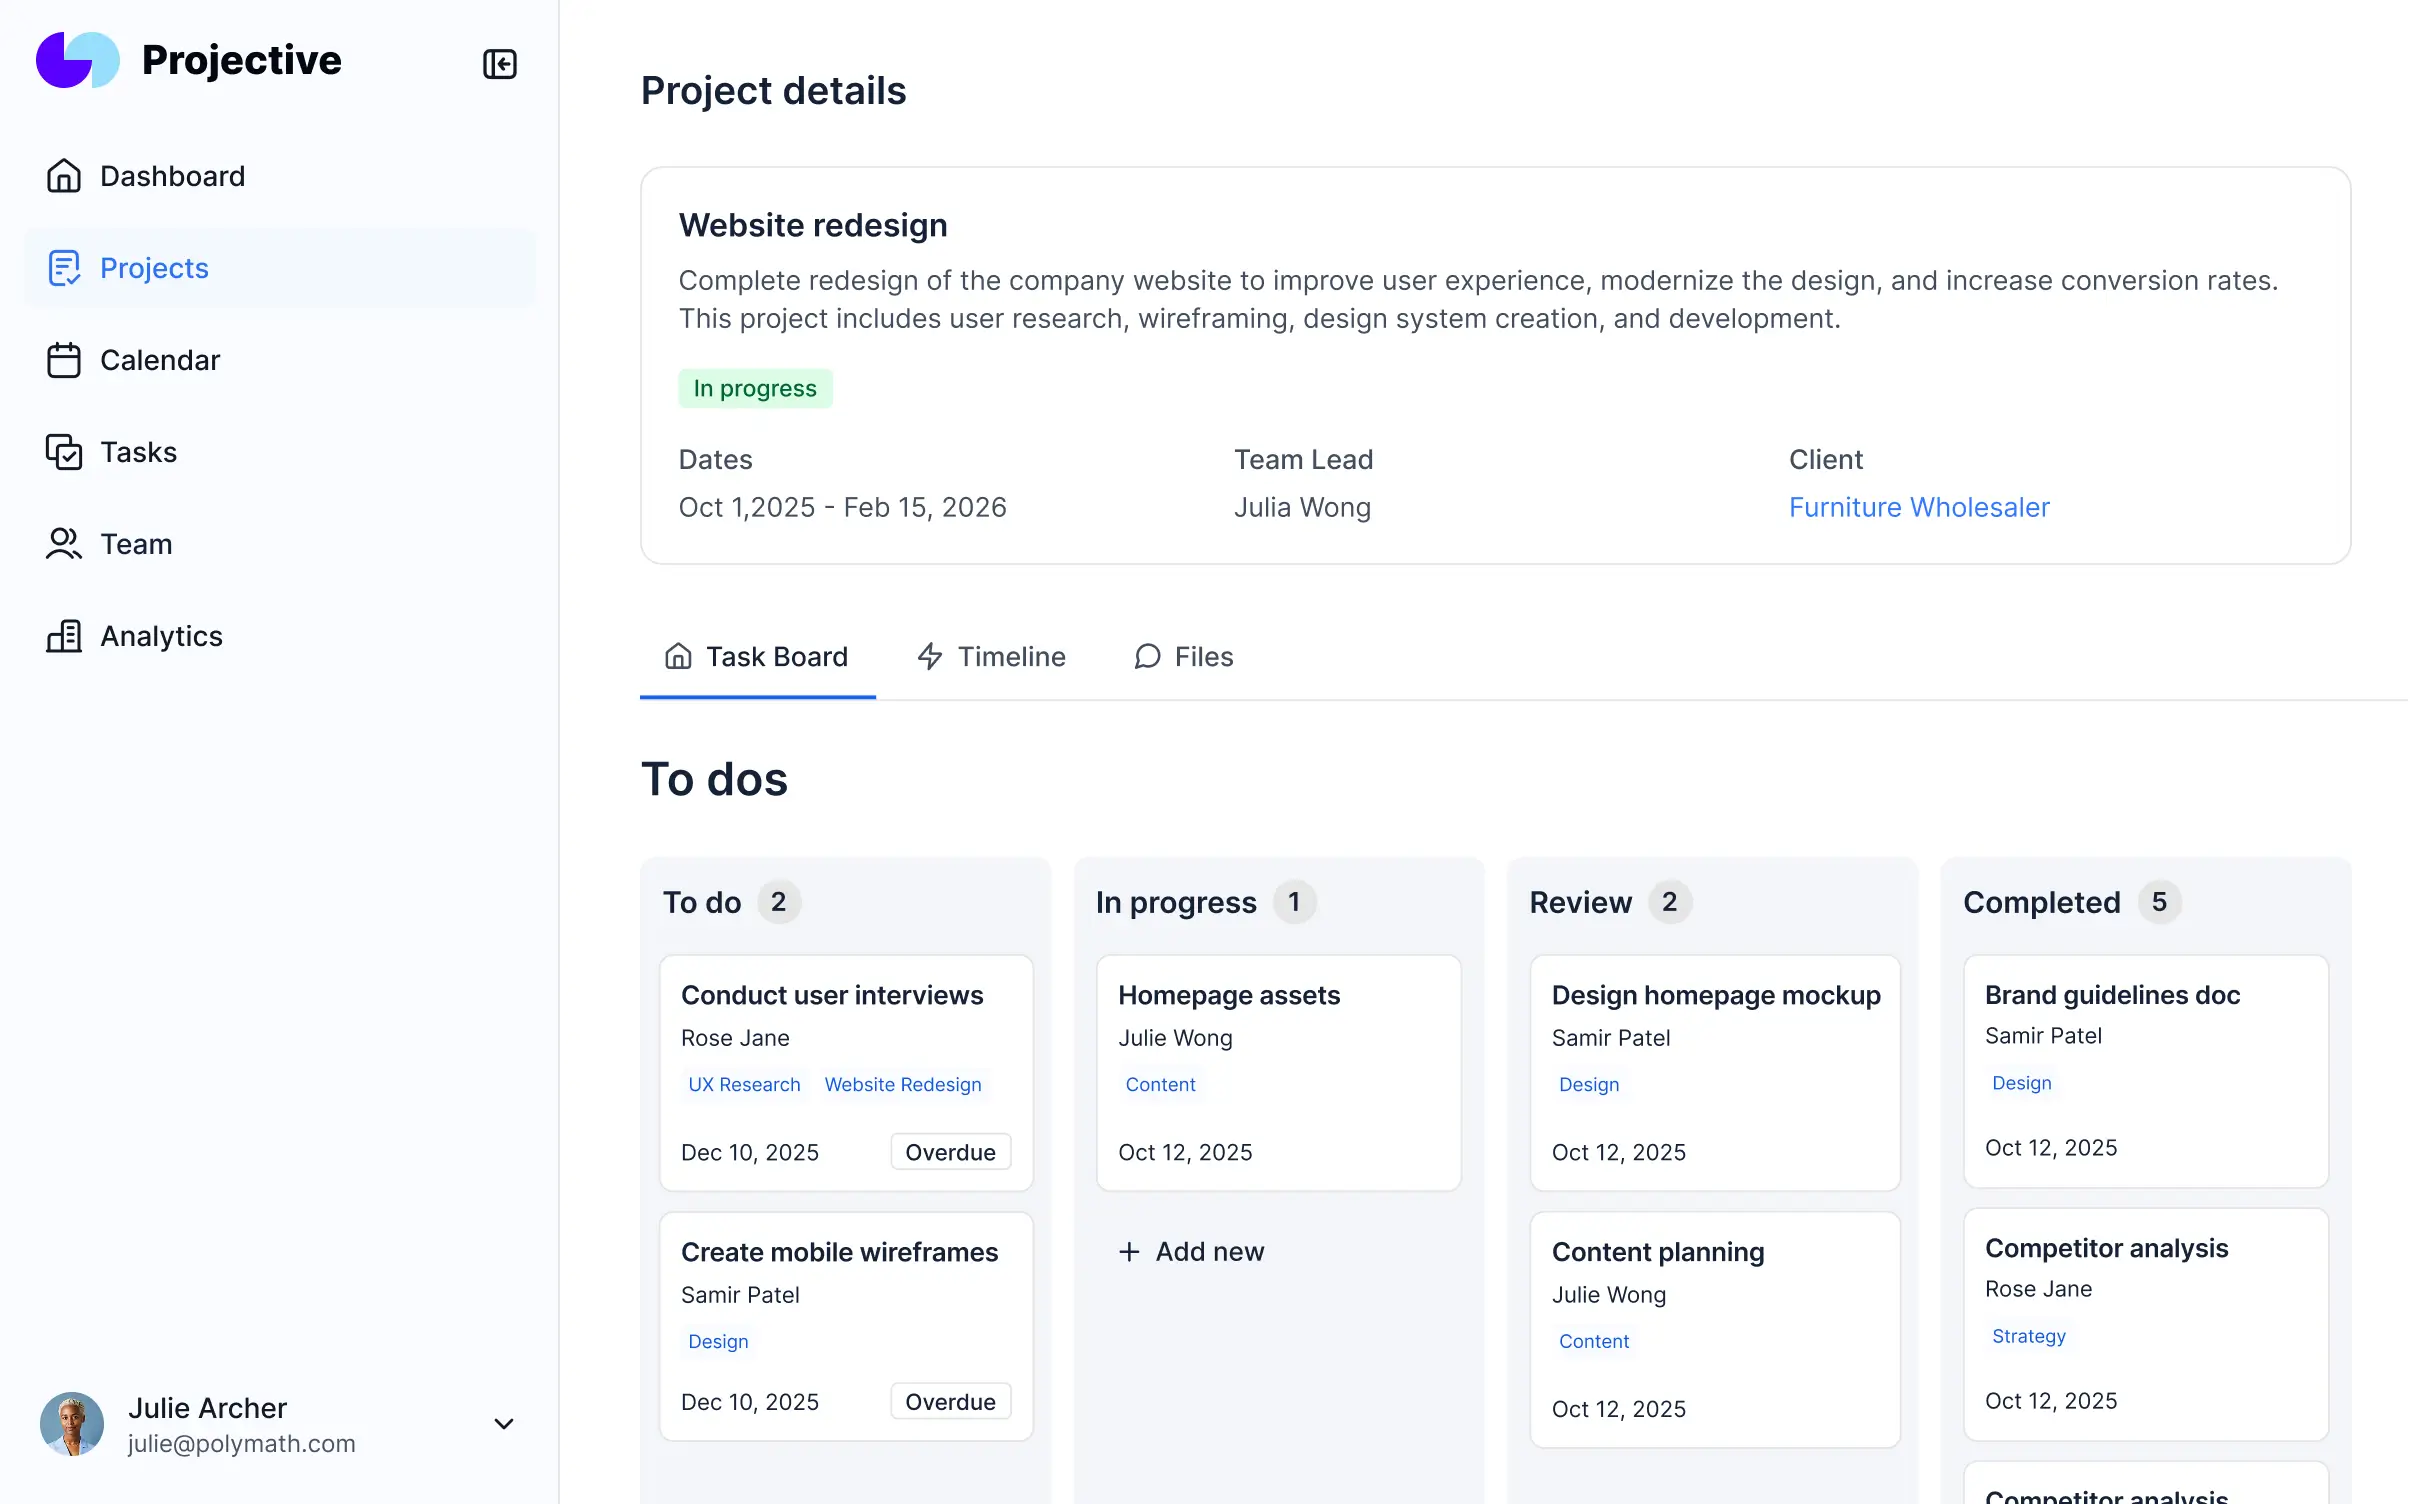Open the Team section icon
The height and width of the screenshot is (1504, 2432).
coord(64,544)
